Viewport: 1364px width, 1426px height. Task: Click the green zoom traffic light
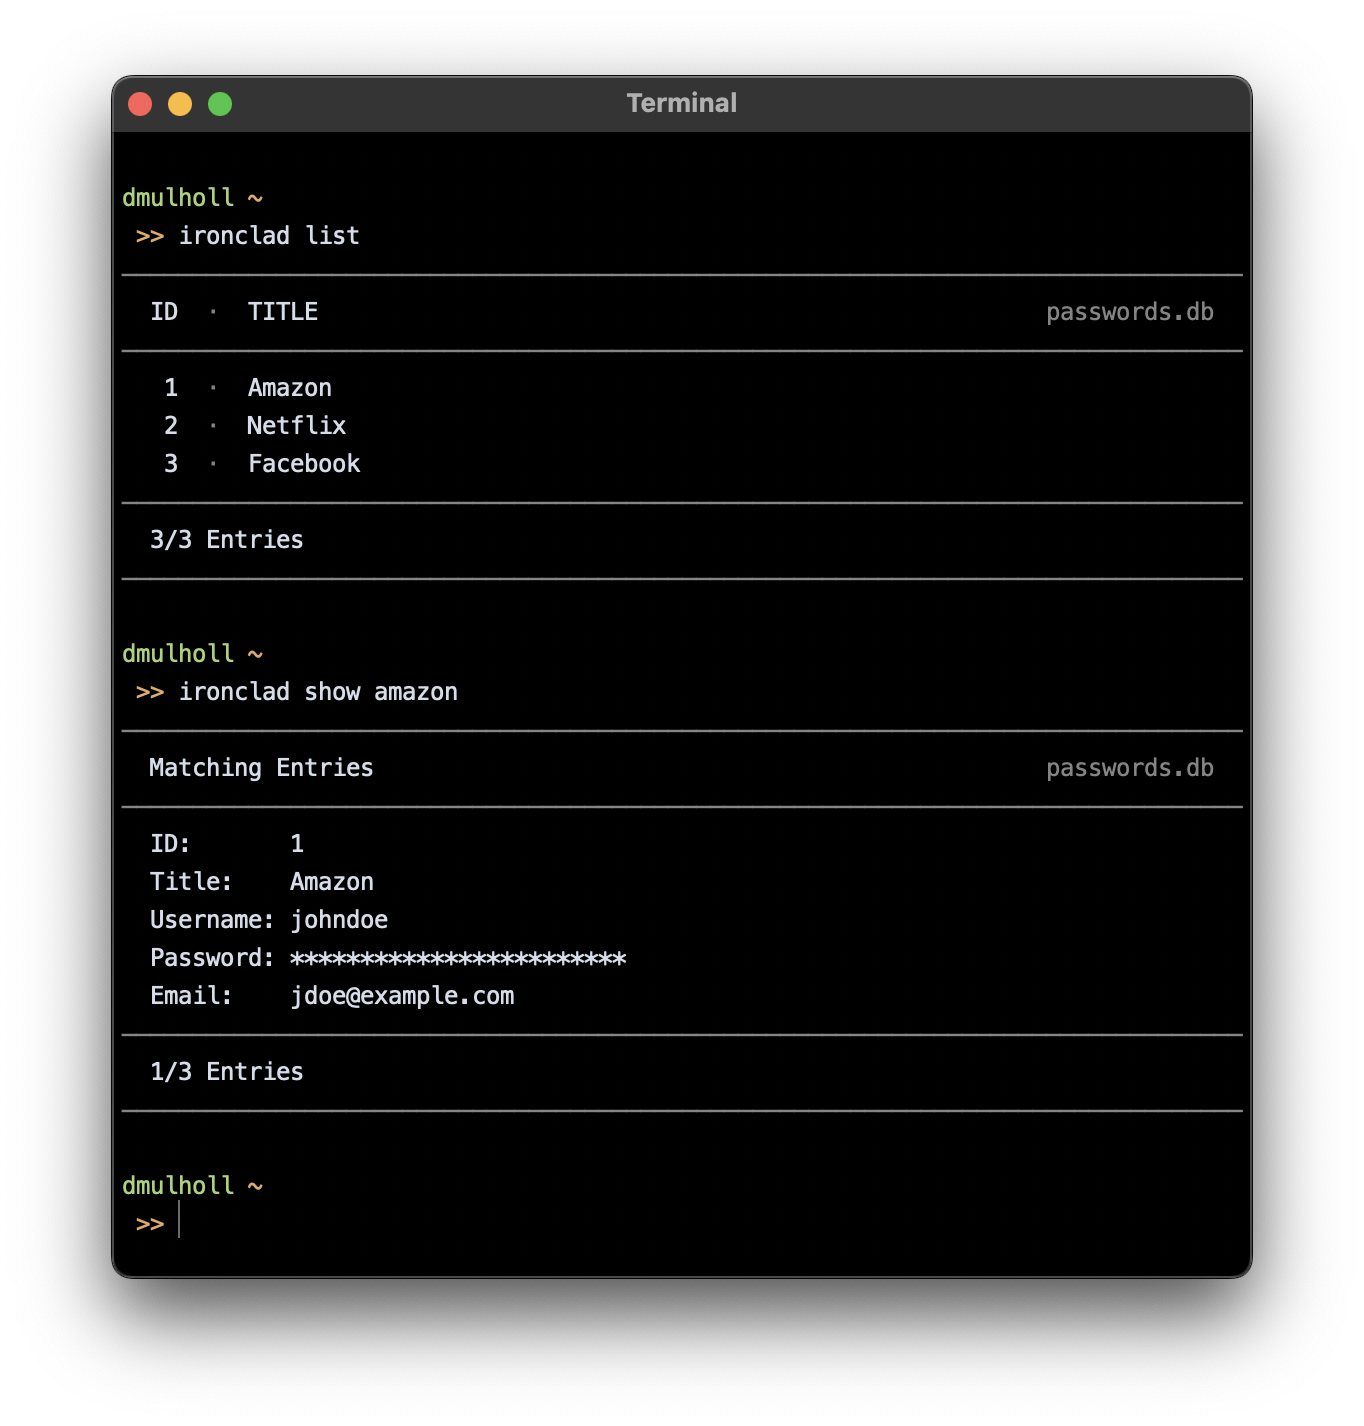219,103
